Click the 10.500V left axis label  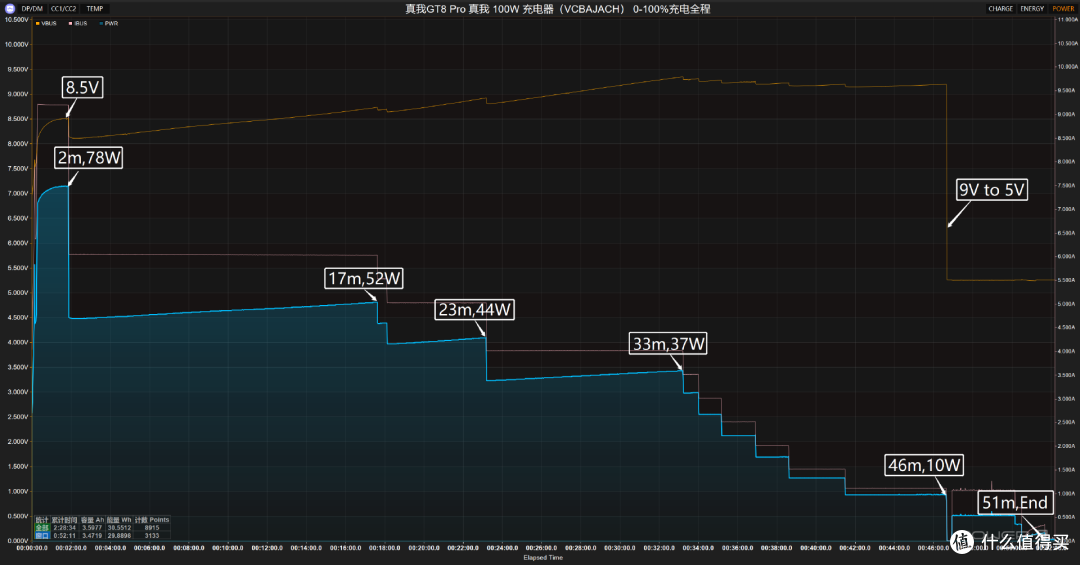pyautogui.click(x=16, y=19)
